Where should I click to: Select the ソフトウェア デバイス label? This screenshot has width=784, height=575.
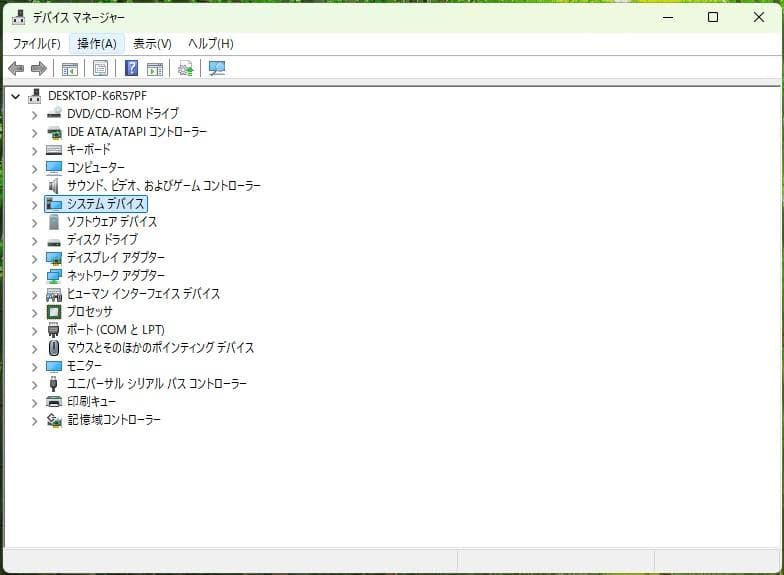click(x=112, y=222)
